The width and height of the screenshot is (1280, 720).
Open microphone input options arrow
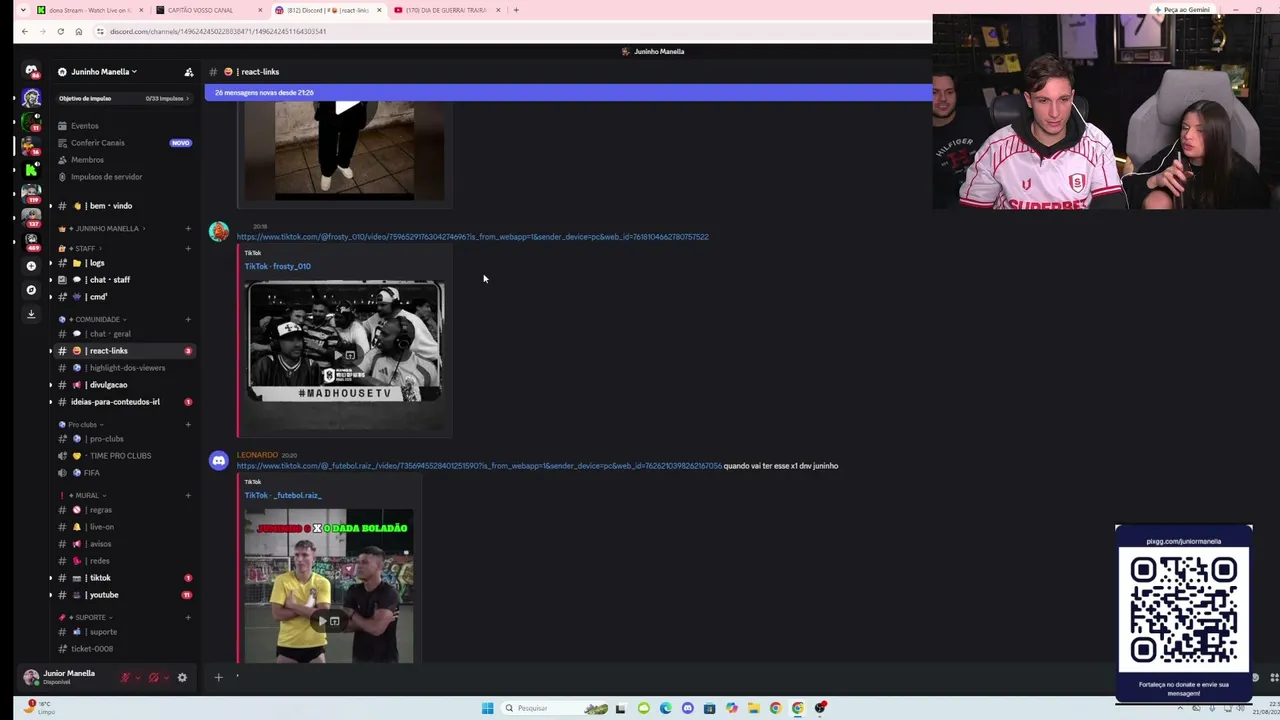[138, 677]
